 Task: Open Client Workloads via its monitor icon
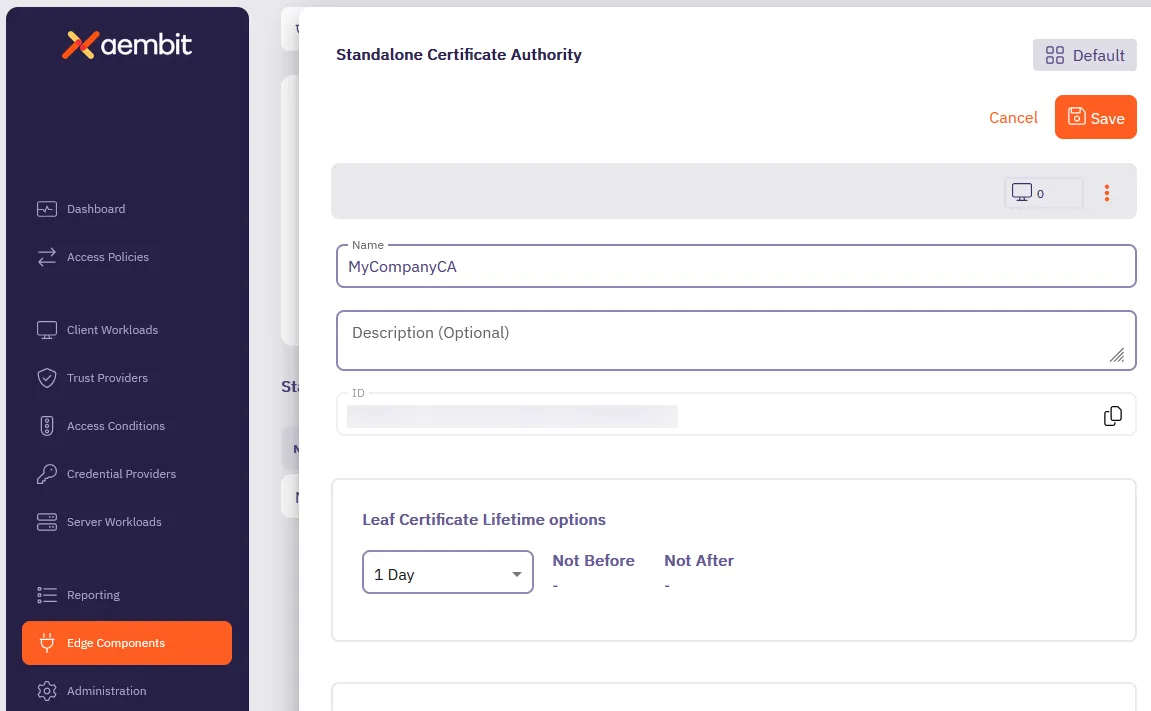[46, 329]
